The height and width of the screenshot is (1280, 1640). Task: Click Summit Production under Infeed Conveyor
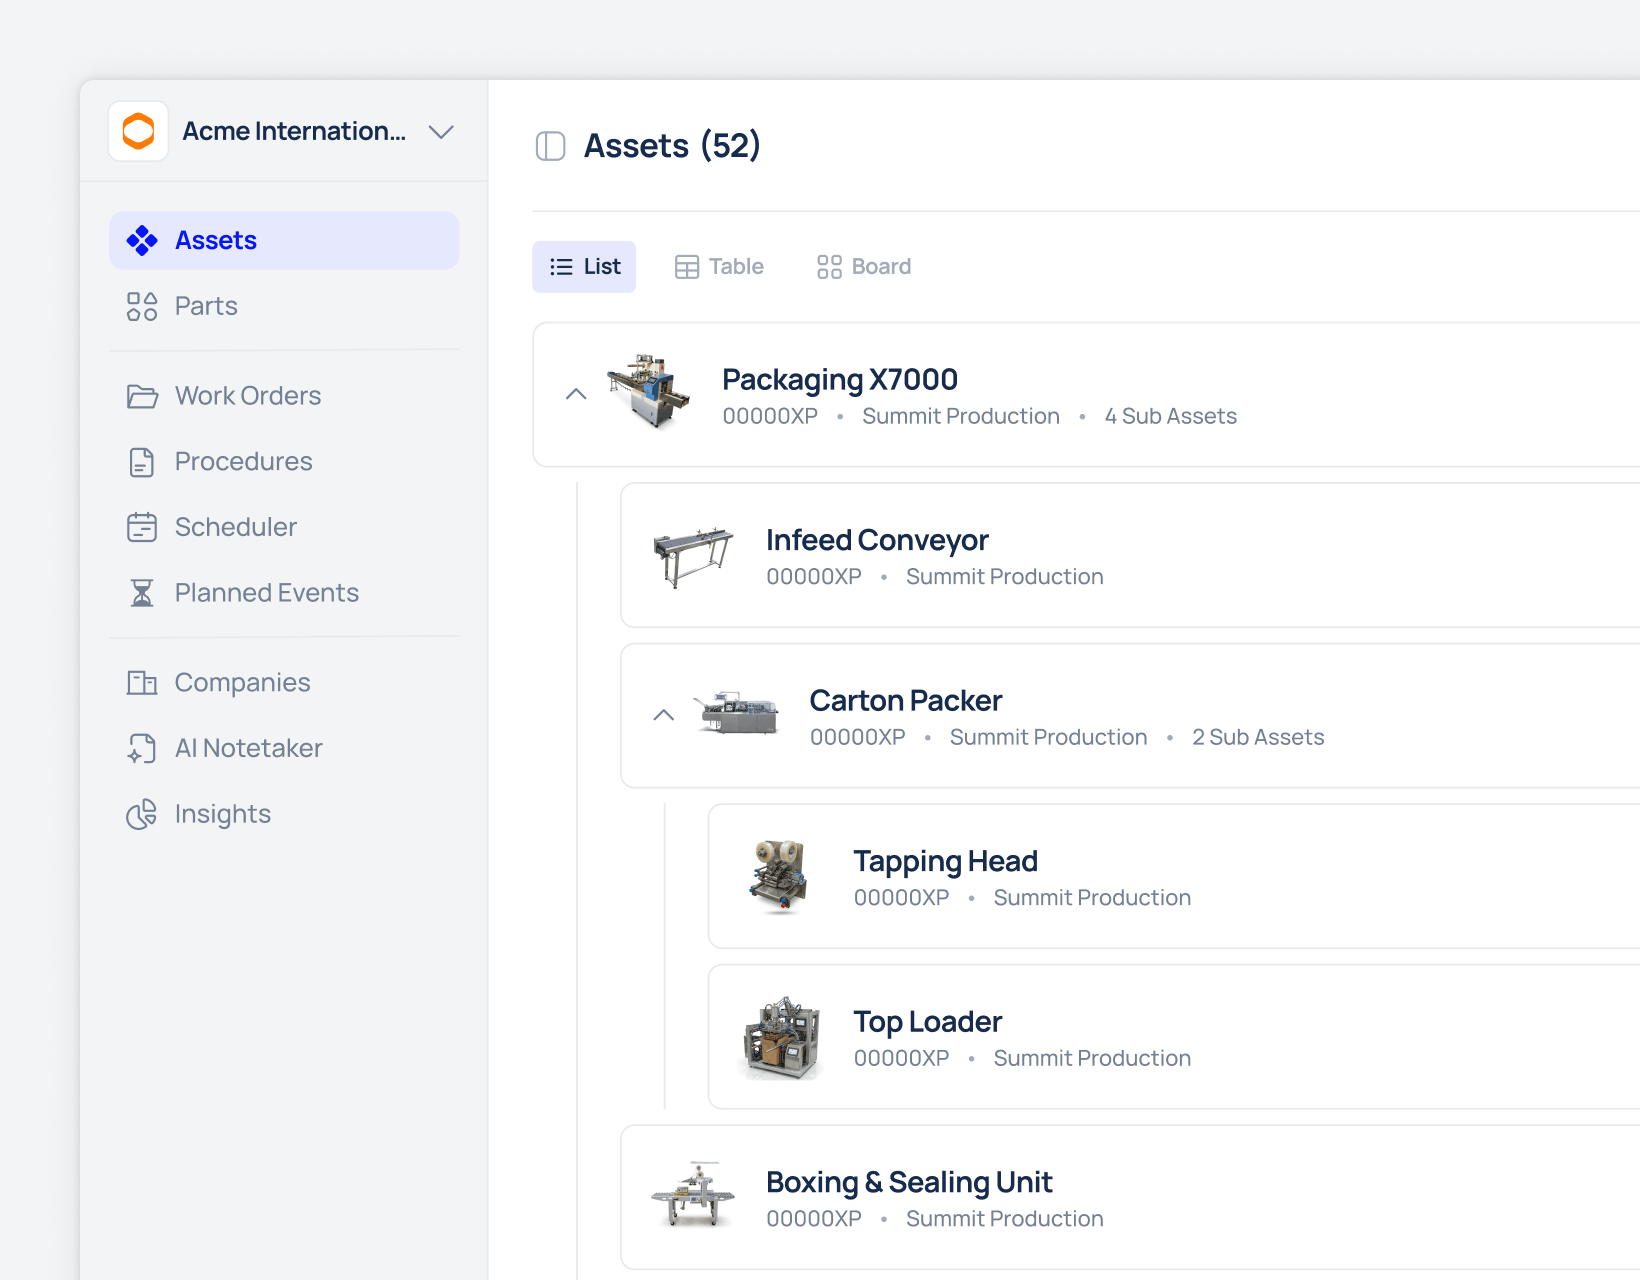[x=1005, y=577]
